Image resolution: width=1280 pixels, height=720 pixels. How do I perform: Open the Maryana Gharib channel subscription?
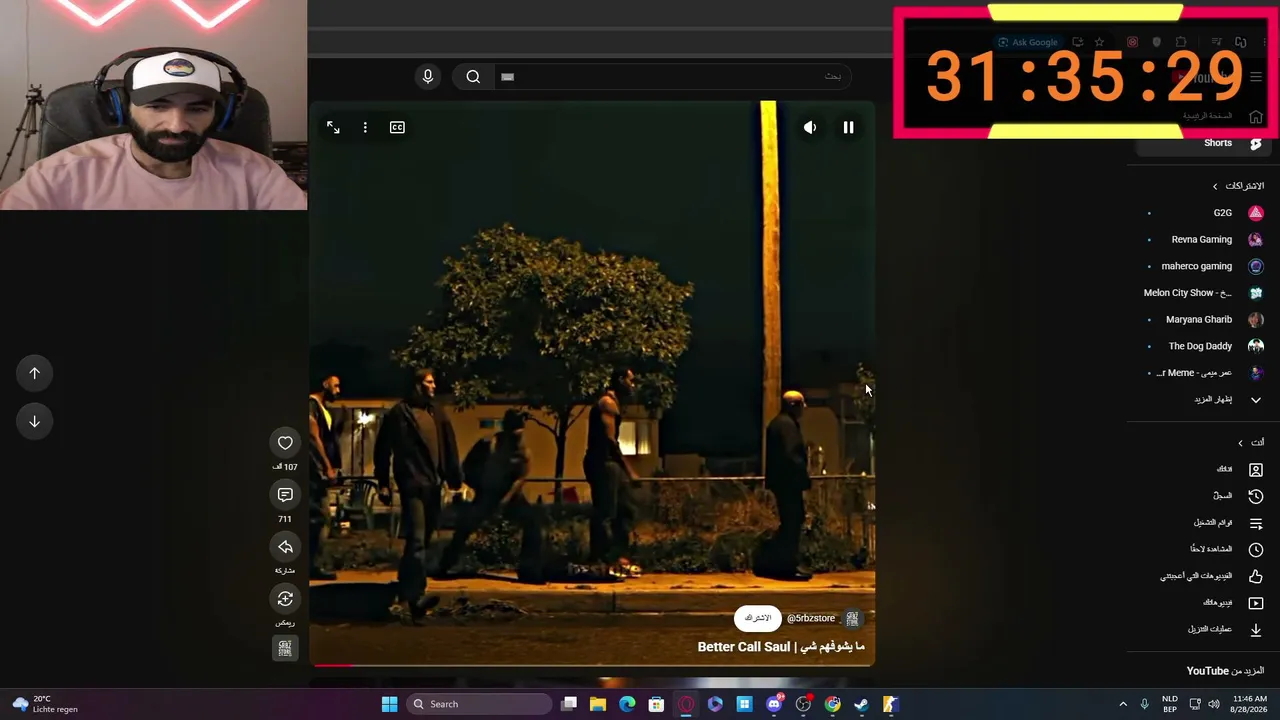(1206, 320)
